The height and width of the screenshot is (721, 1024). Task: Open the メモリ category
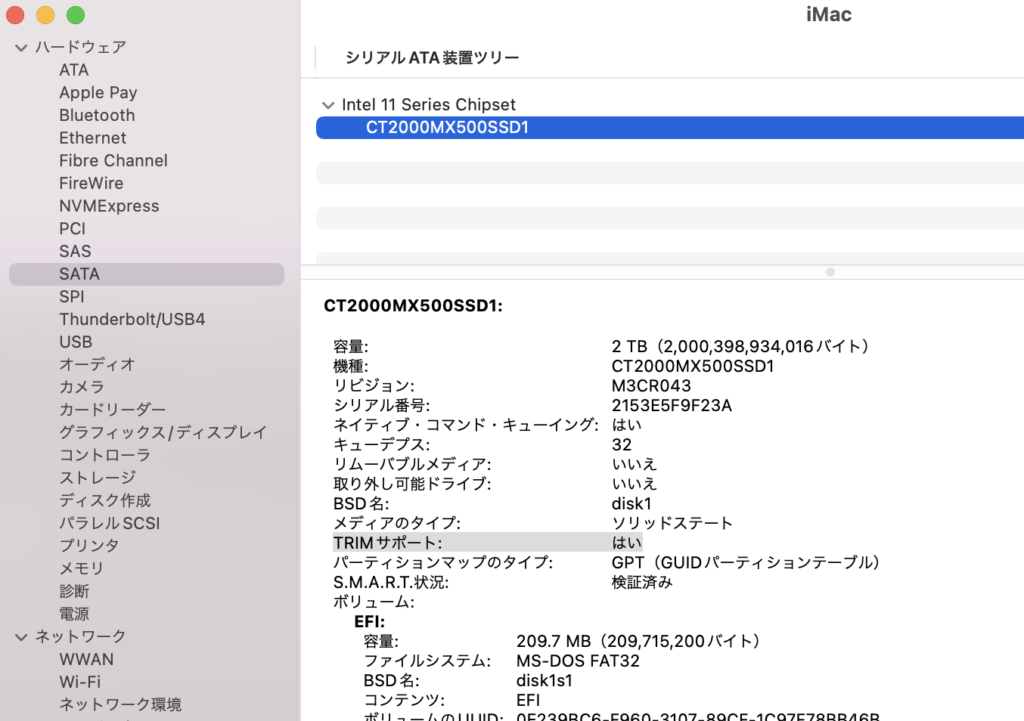tap(82, 568)
